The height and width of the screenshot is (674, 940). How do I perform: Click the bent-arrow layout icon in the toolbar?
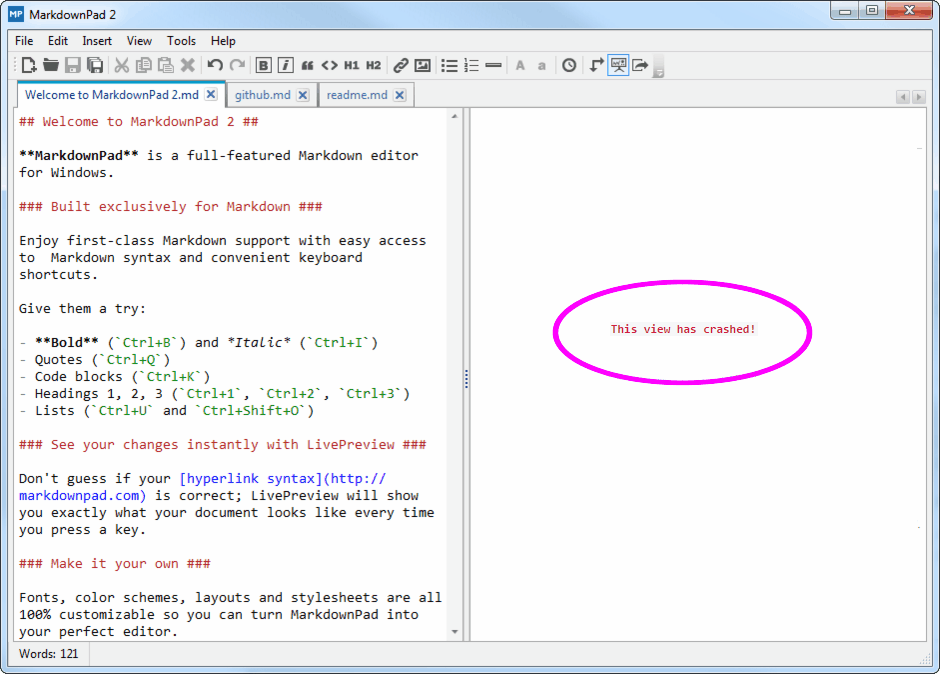[x=596, y=65]
